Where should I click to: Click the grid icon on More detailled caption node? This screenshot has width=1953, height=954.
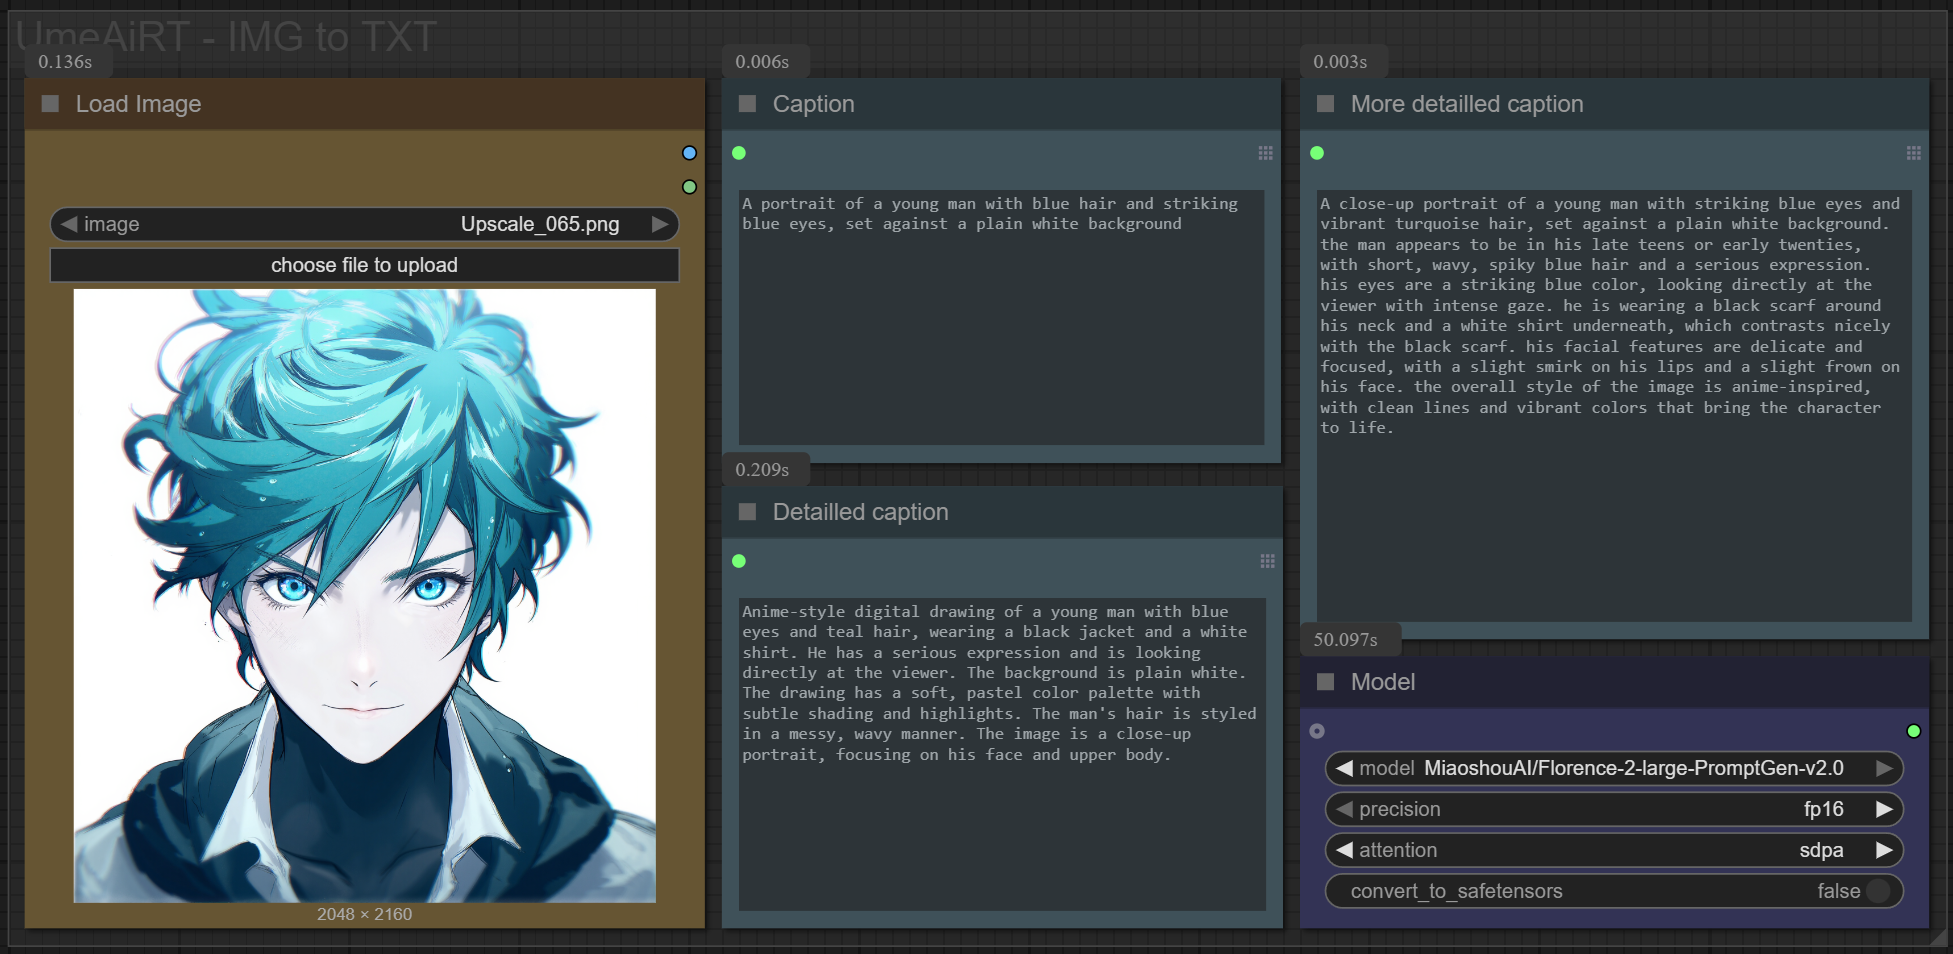(x=1913, y=153)
